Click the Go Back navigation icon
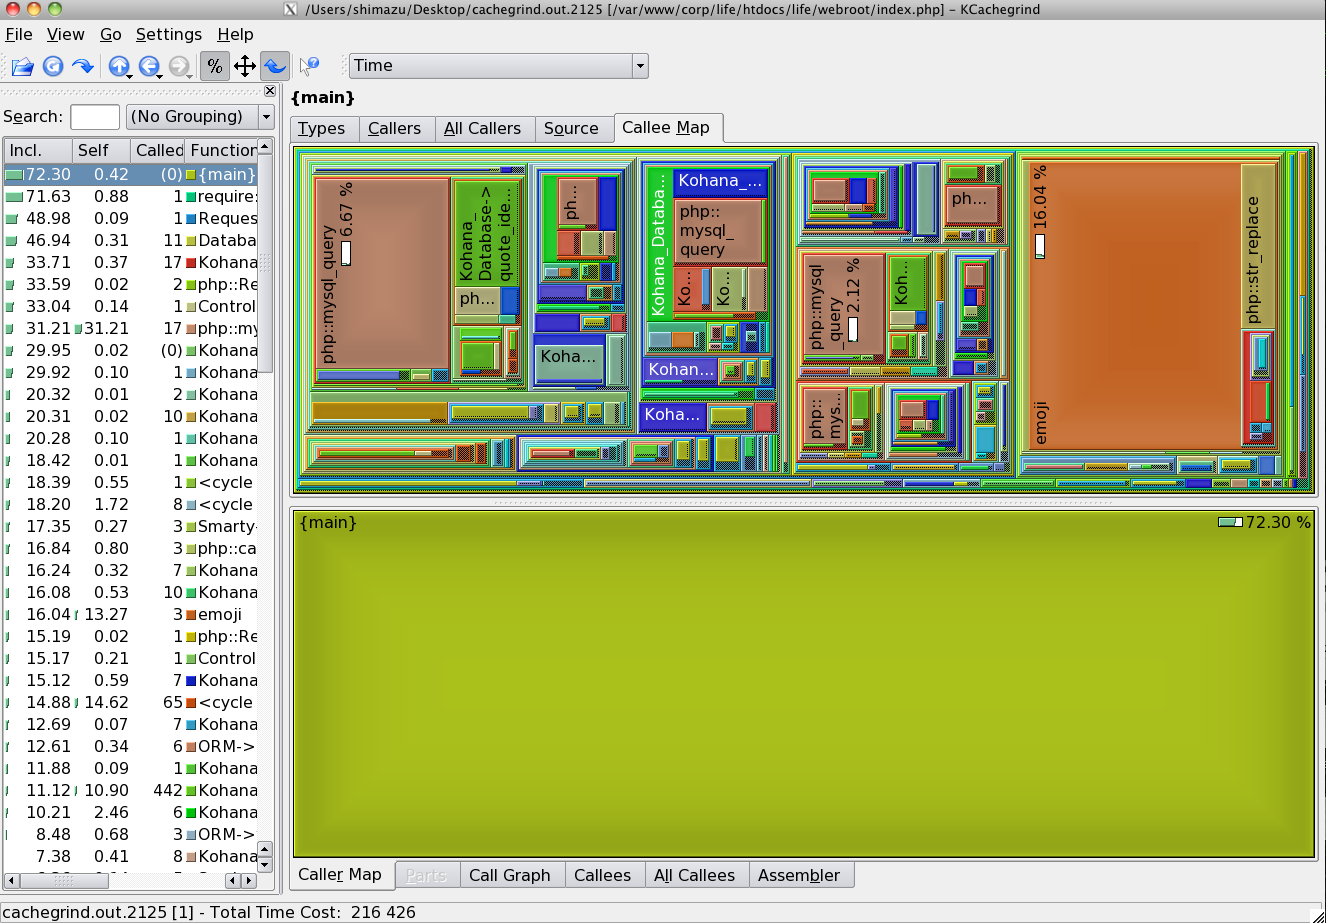This screenshot has width=1326, height=923. point(148,67)
